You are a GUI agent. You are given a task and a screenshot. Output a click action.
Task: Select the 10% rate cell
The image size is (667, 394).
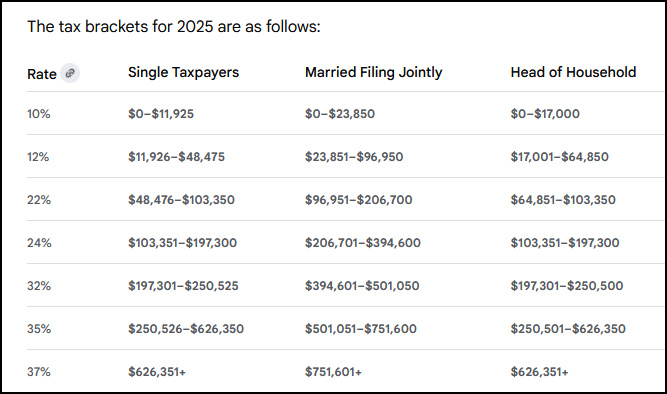point(39,114)
